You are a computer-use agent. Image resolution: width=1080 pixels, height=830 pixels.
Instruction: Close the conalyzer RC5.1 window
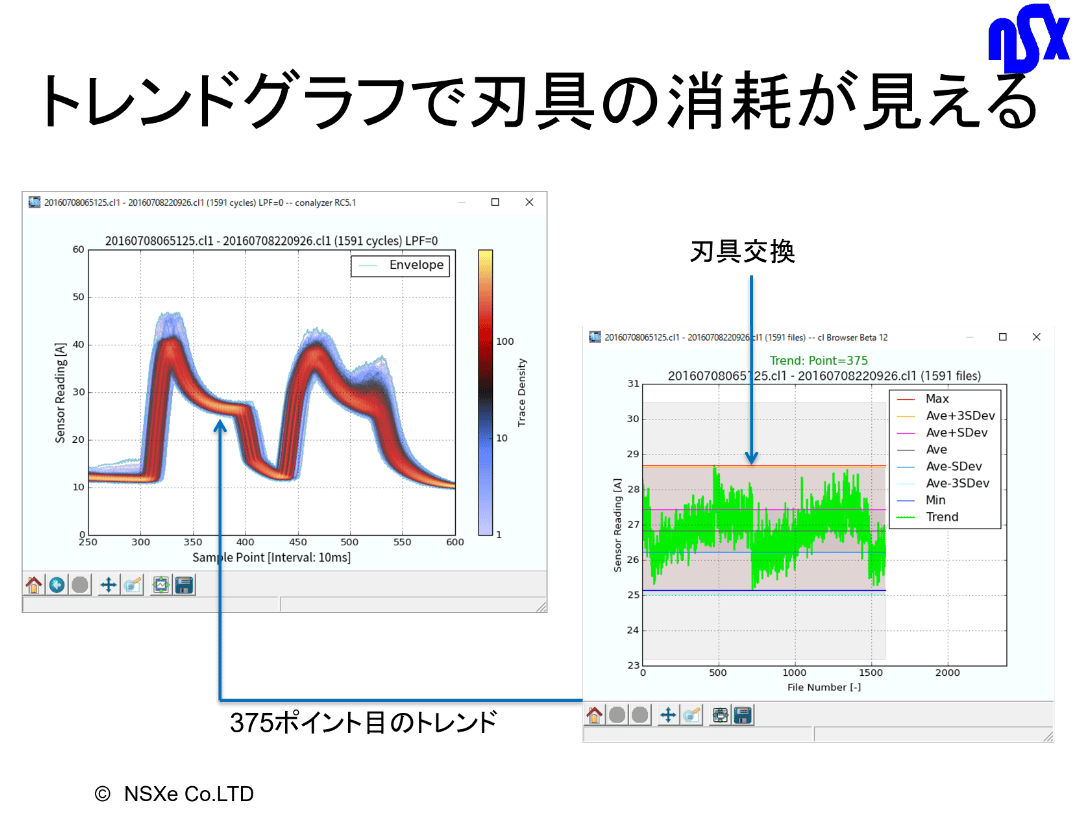(529, 202)
